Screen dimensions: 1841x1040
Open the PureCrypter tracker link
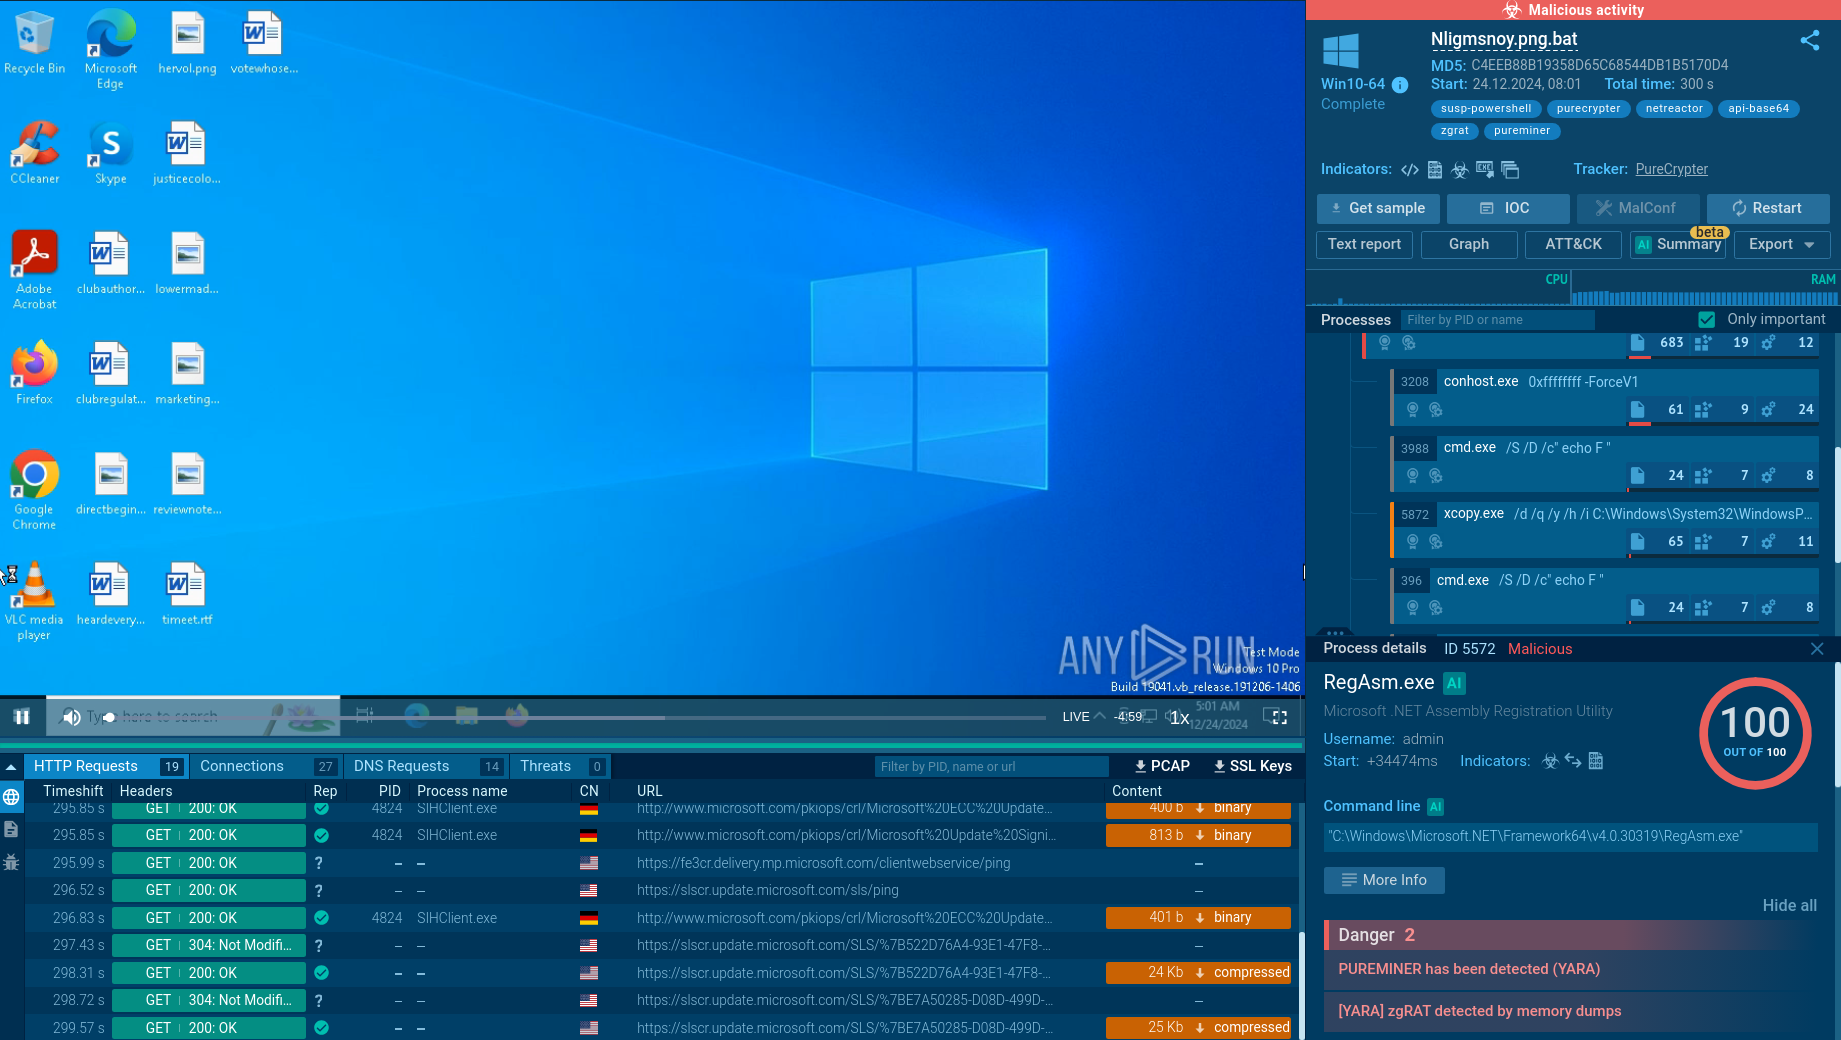(1671, 169)
